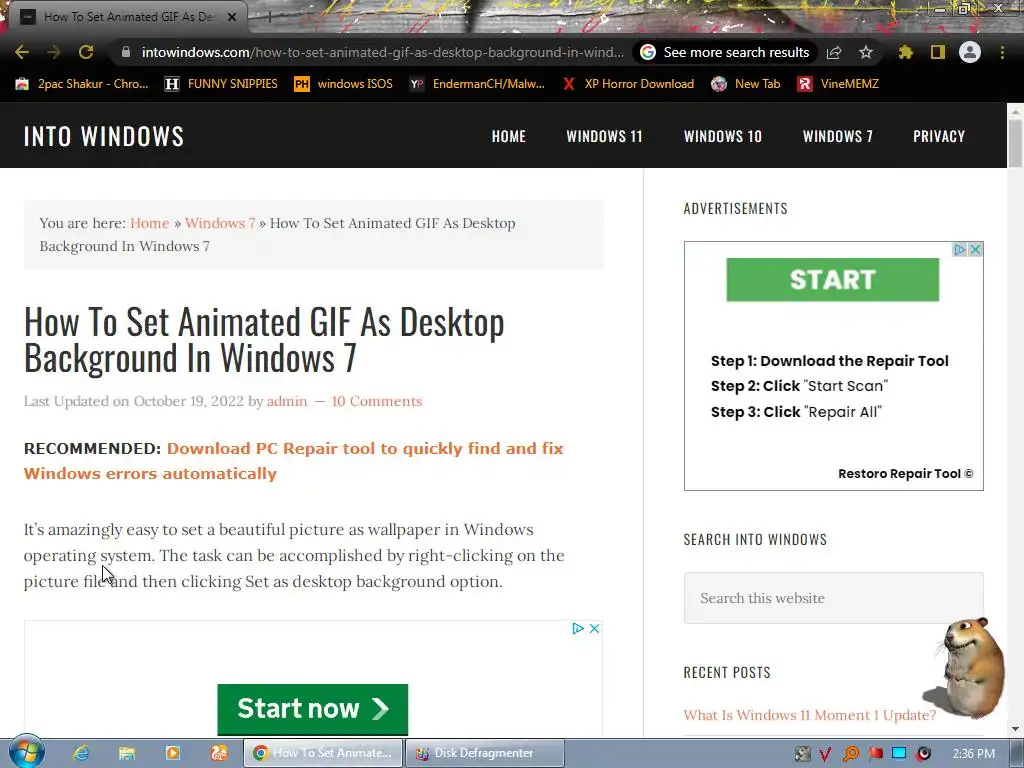The width and height of the screenshot is (1024, 768).
Task: Open the 2pac Shakur bookmark
Action: pyautogui.click(x=82, y=84)
